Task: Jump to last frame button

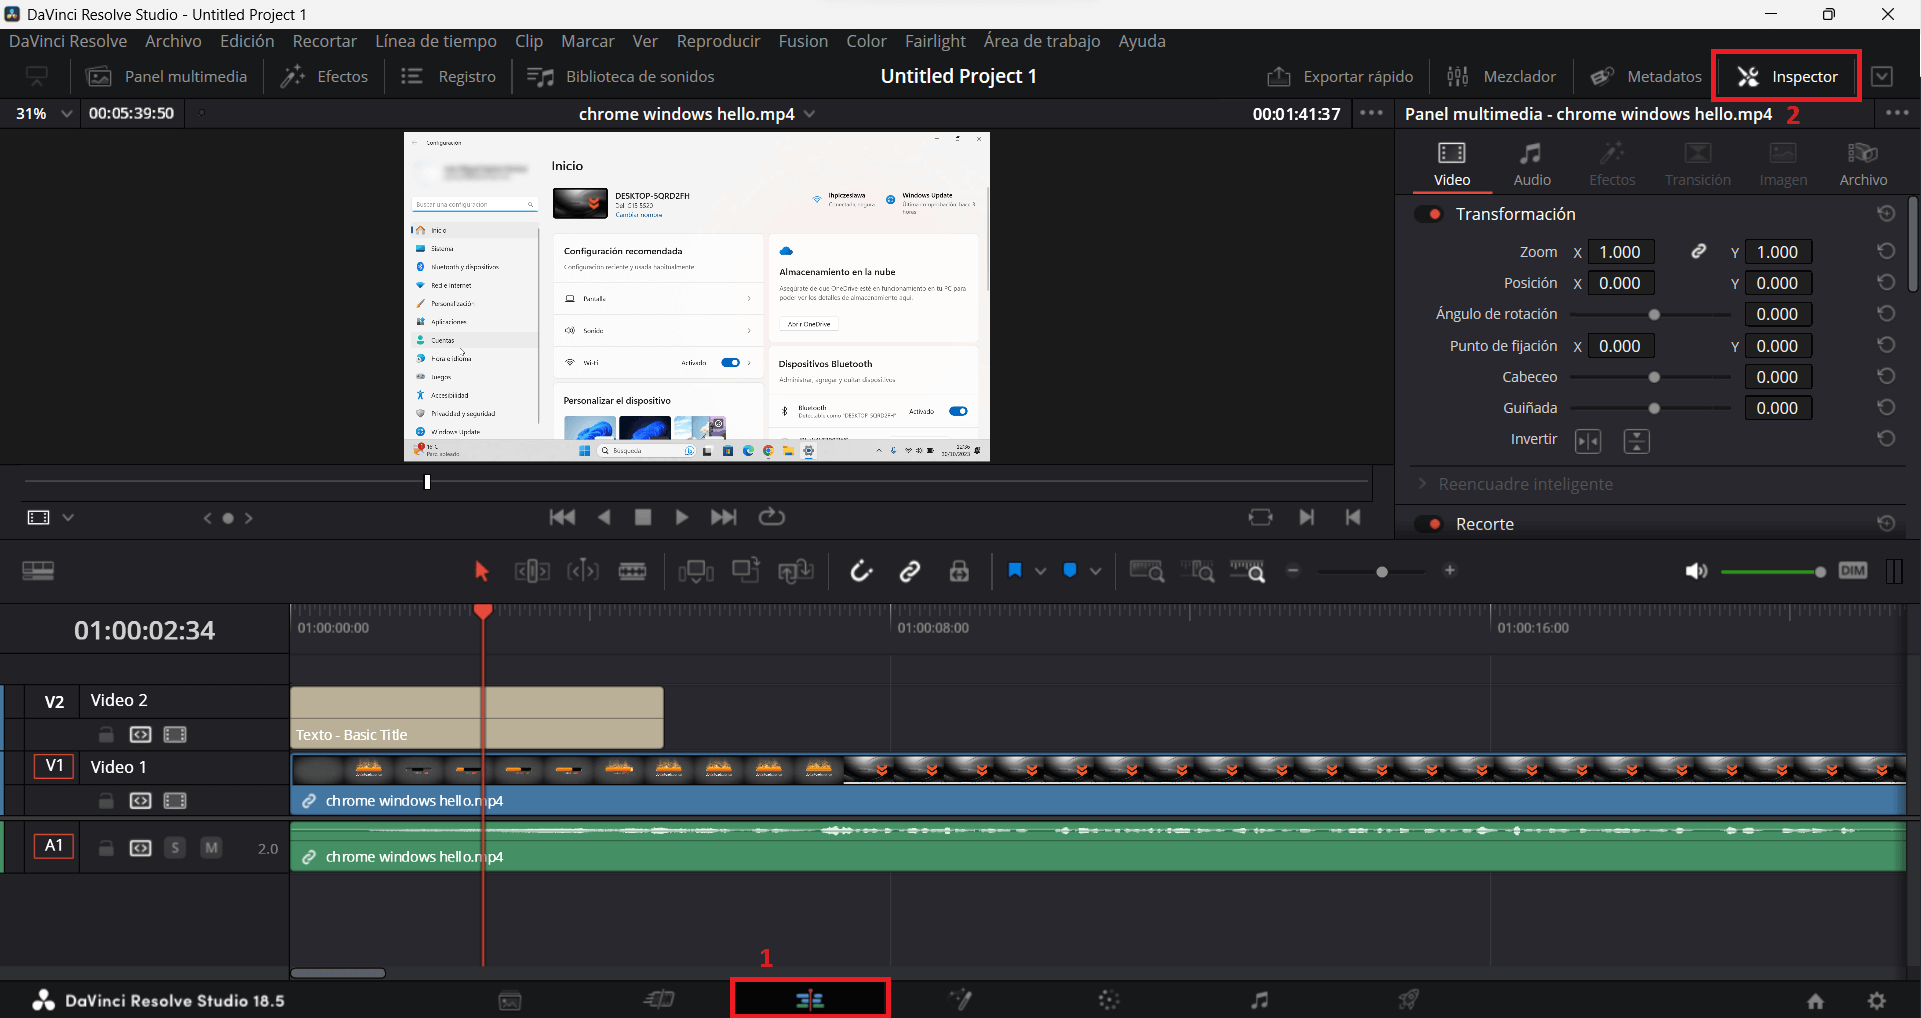Action: 723,517
